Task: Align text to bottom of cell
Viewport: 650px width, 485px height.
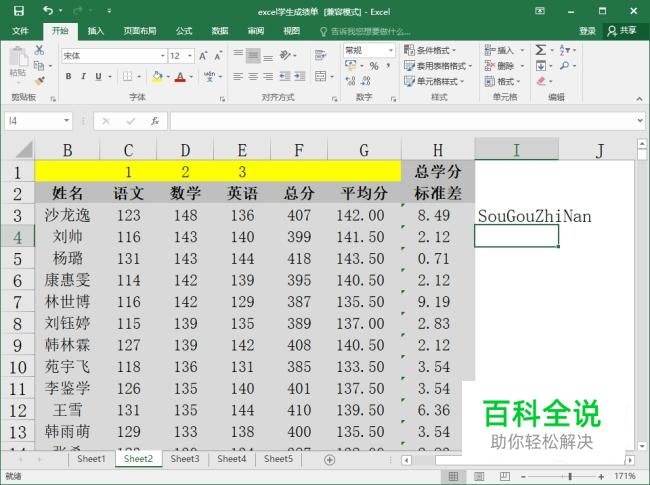Action: pyautogui.click(x=268, y=56)
